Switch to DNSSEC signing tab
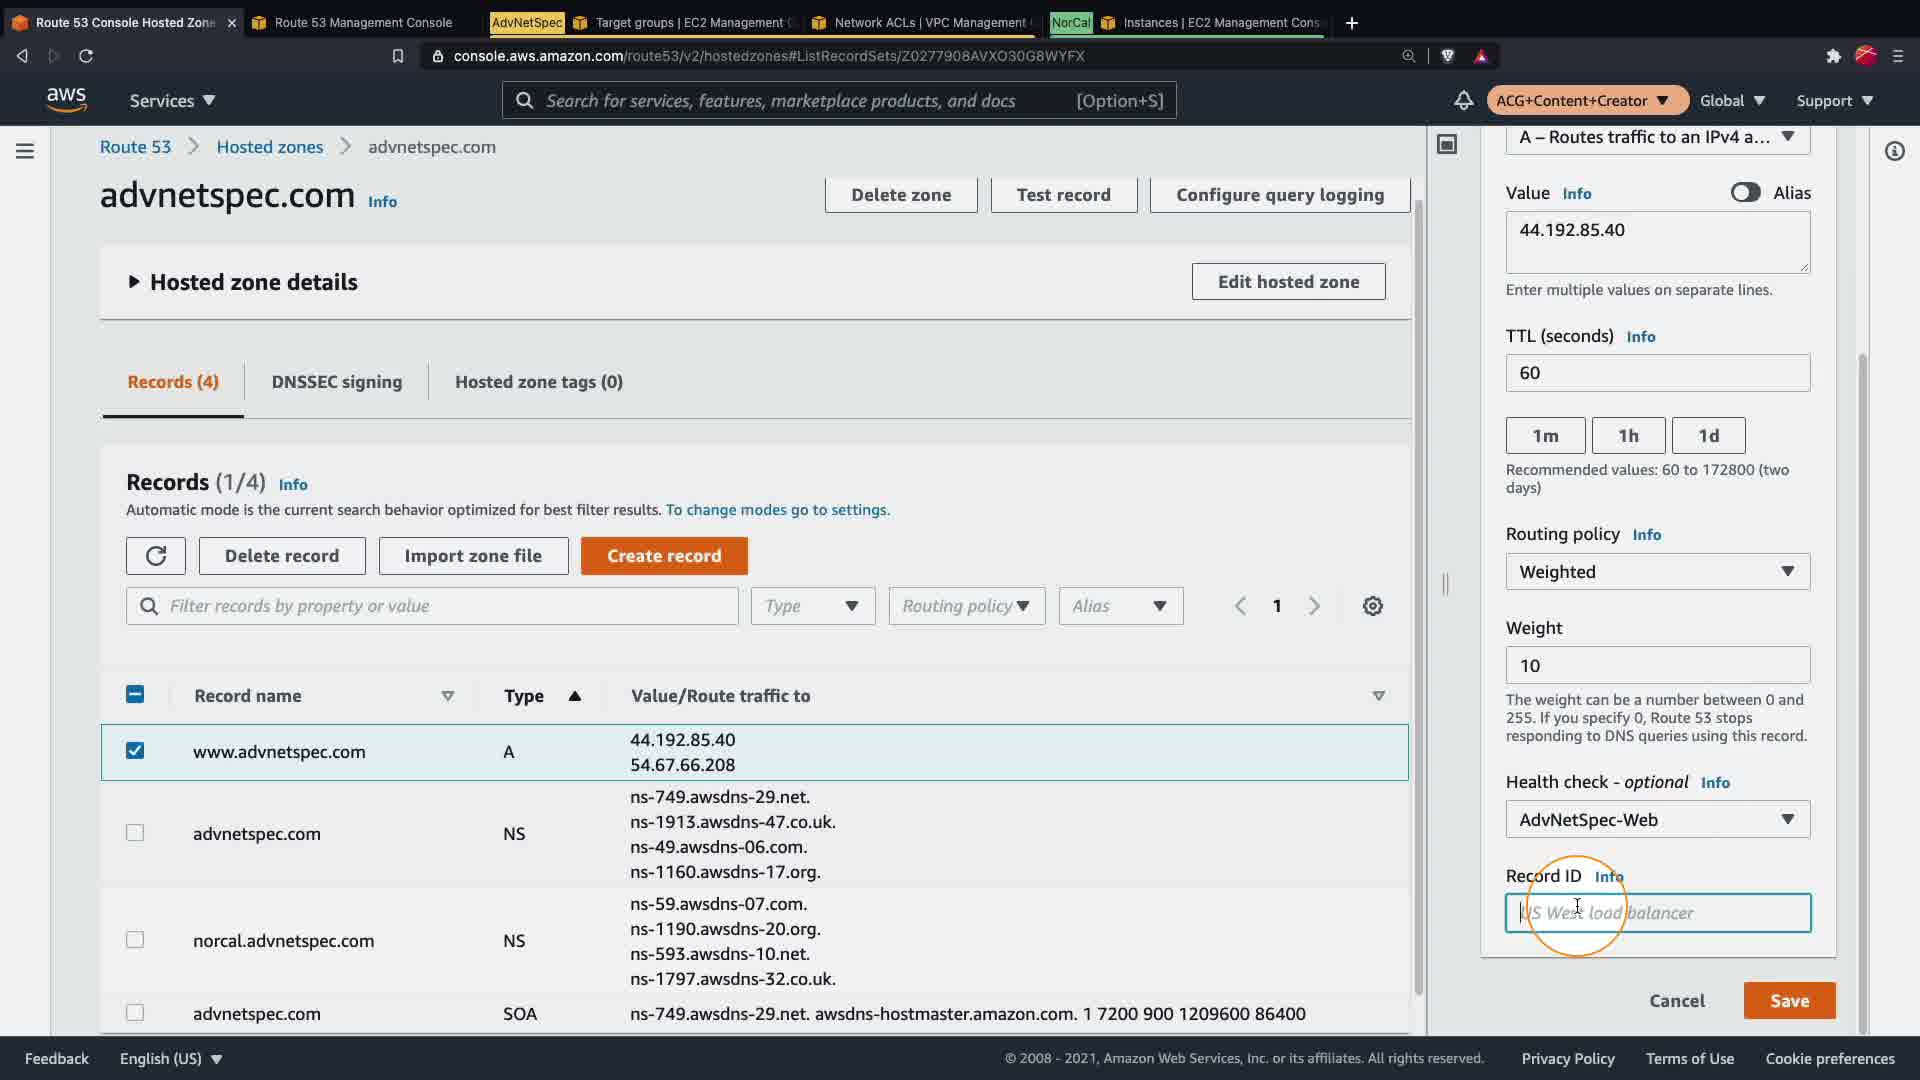The width and height of the screenshot is (1920, 1080). click(x=336, y=382)
